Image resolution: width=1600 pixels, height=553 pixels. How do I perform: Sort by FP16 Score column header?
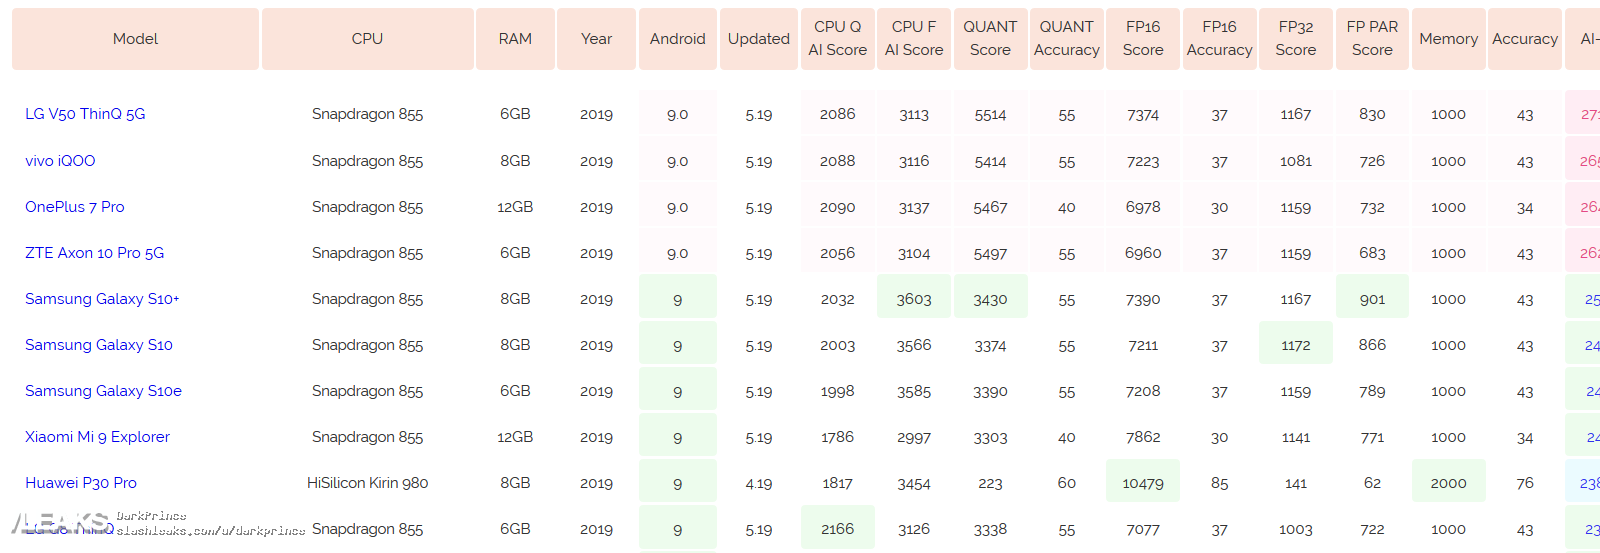(1143, 39)
